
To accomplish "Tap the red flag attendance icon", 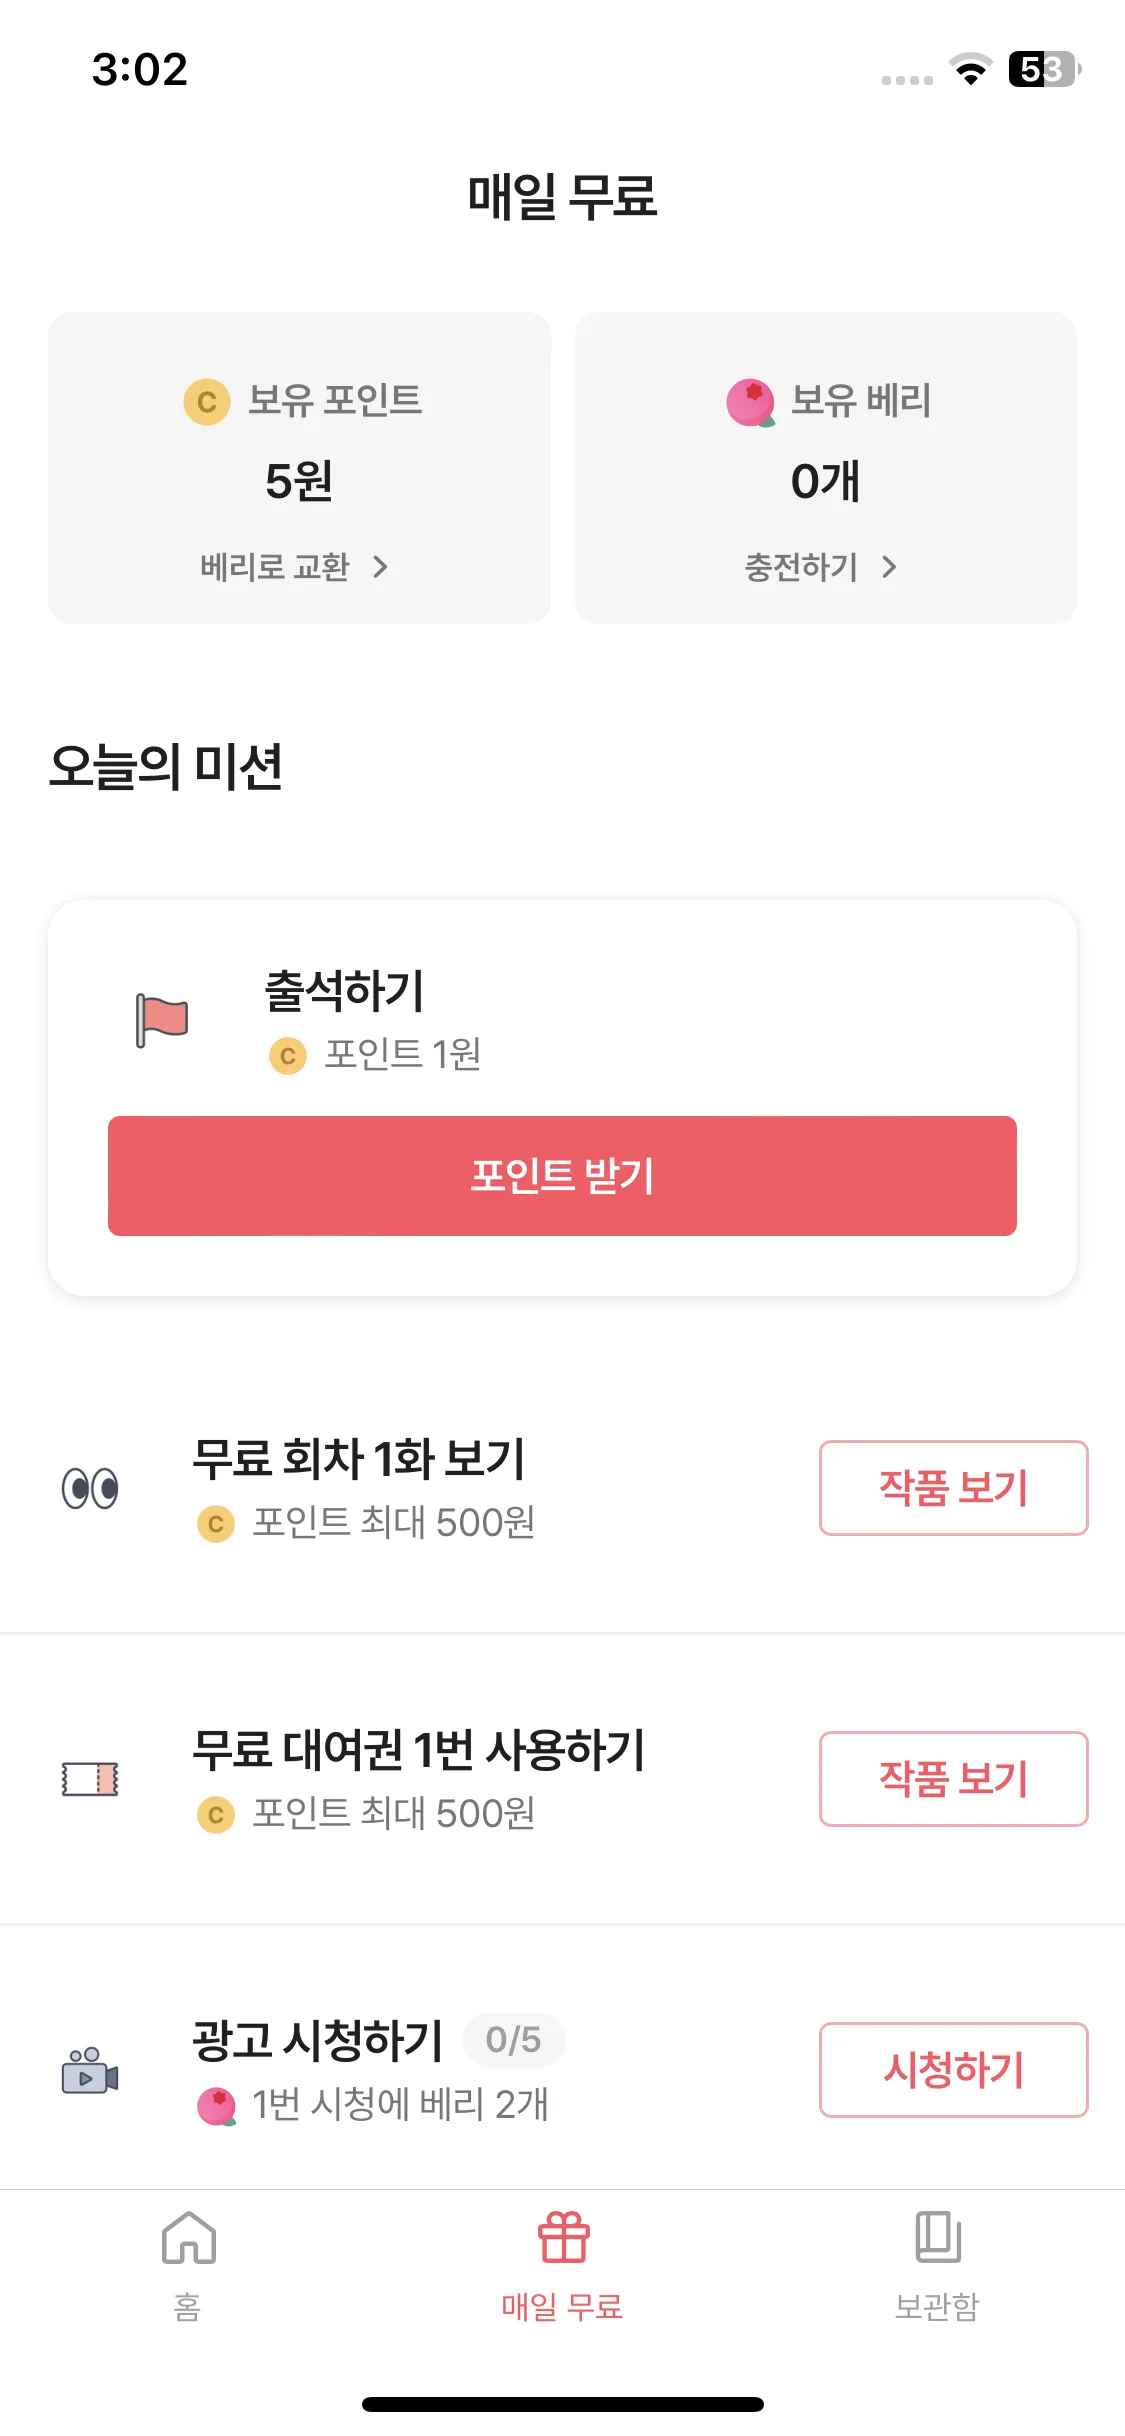I will pos(161,1020).
